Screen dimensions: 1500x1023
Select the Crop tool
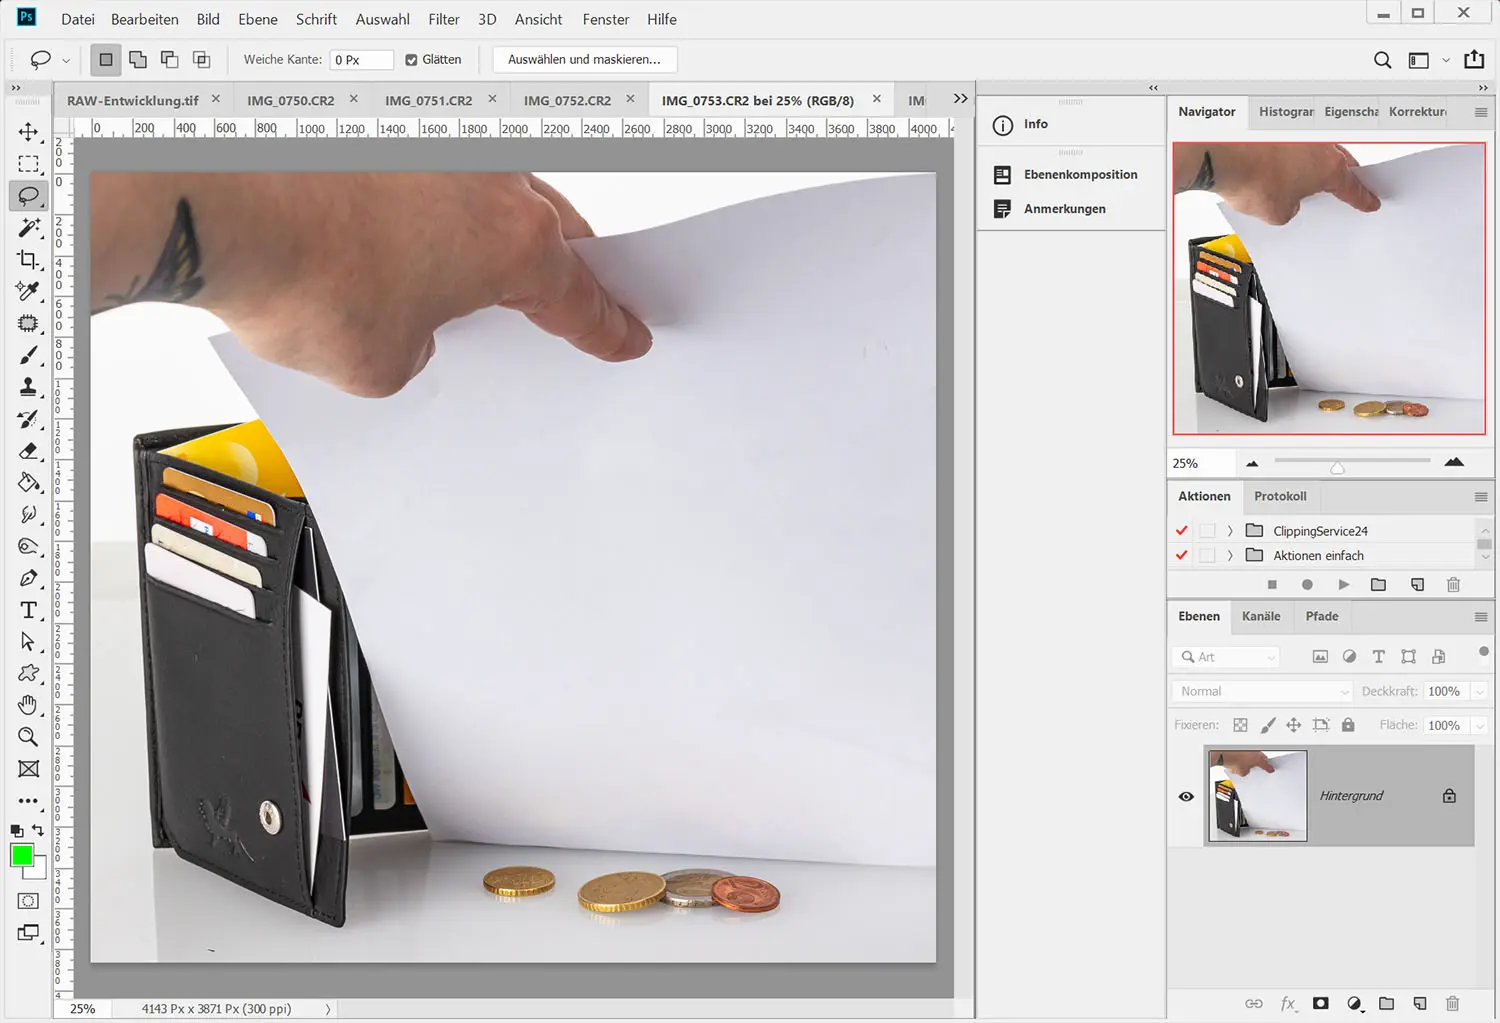click(x=28, y=260)
